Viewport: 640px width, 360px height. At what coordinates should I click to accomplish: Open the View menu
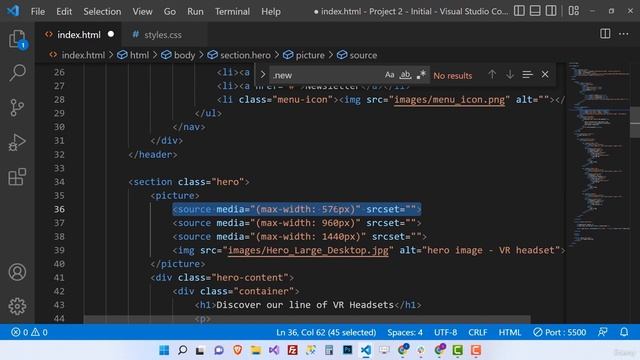click(x=142, y=11)
